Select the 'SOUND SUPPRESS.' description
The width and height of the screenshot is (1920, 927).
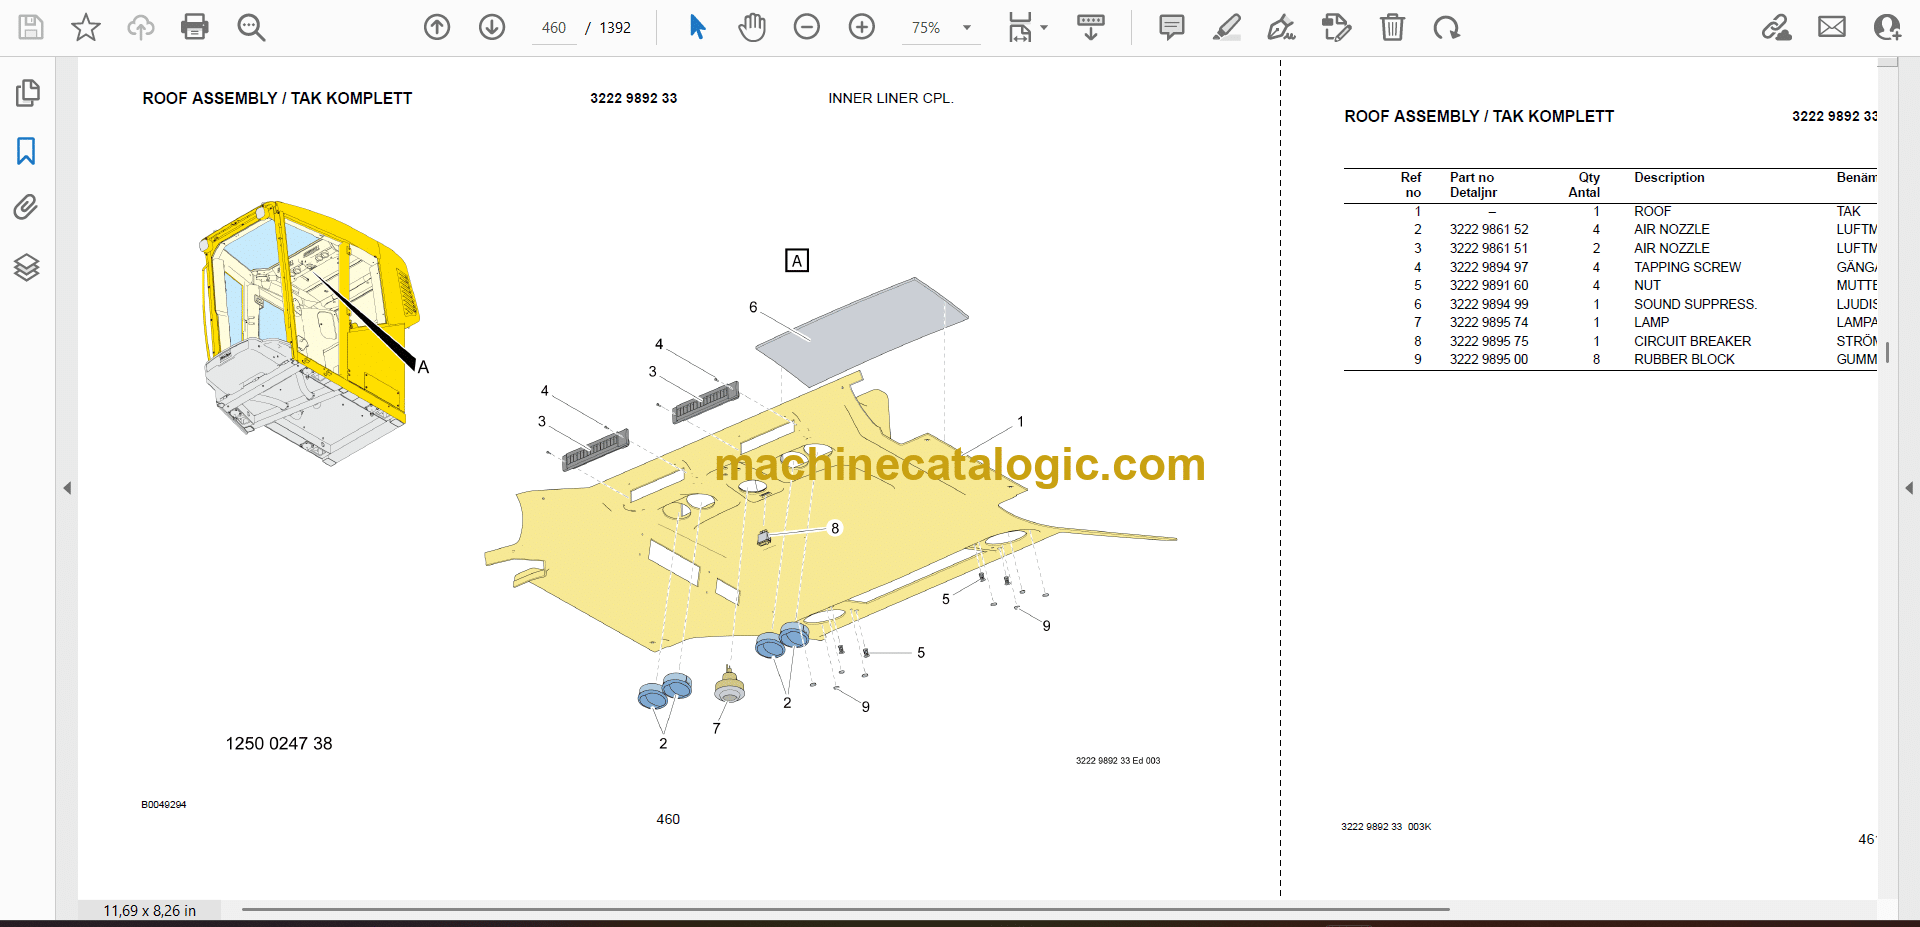[x=1695, y=304]
